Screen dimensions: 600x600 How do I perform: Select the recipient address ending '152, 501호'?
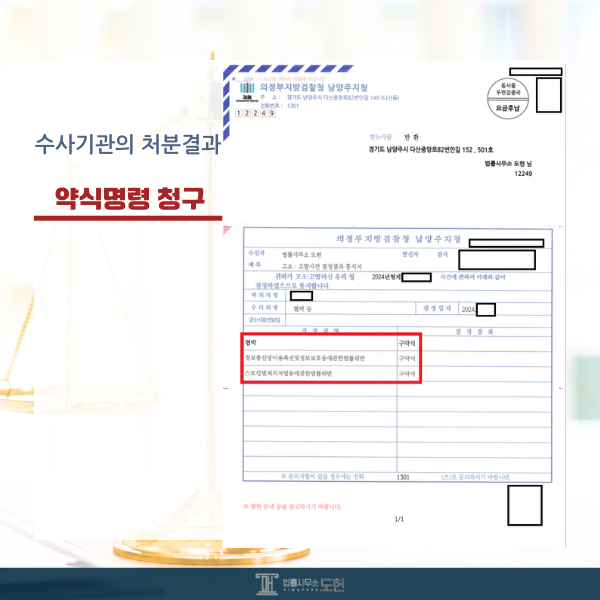[x=431, y=149]
